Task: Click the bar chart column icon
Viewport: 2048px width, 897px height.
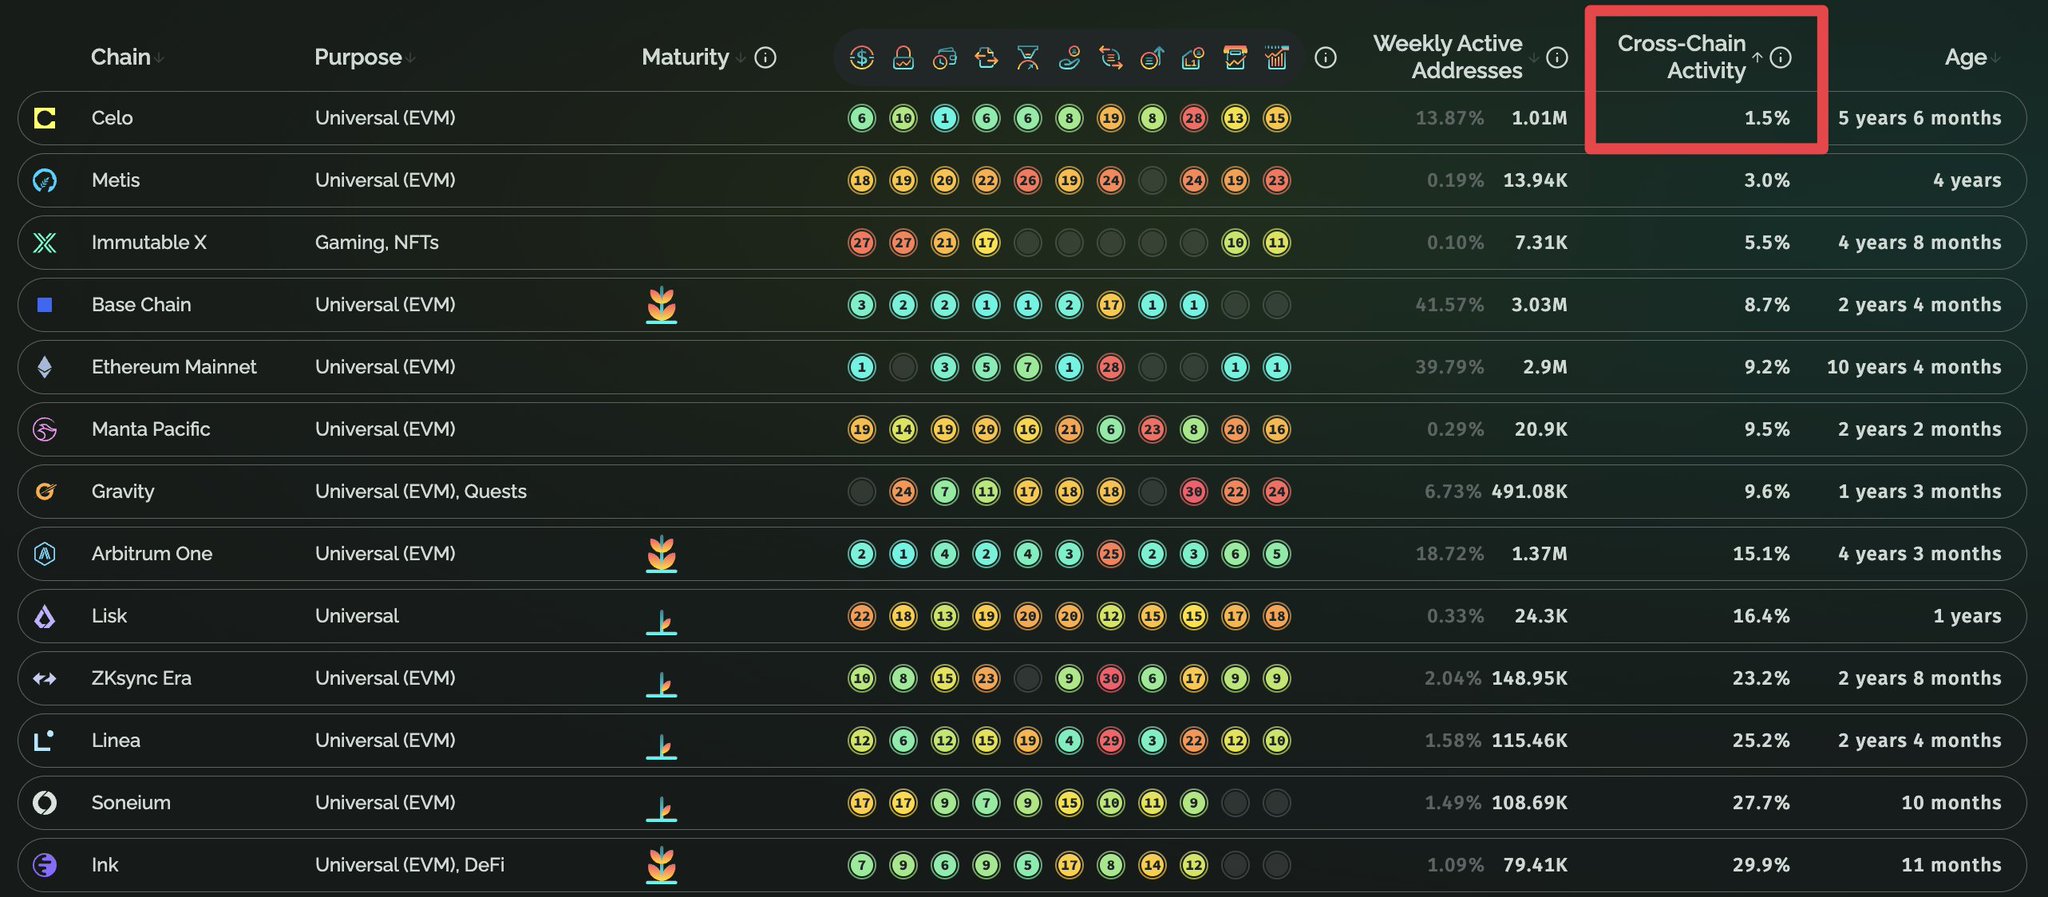Action: click(x=1277, y=58)
